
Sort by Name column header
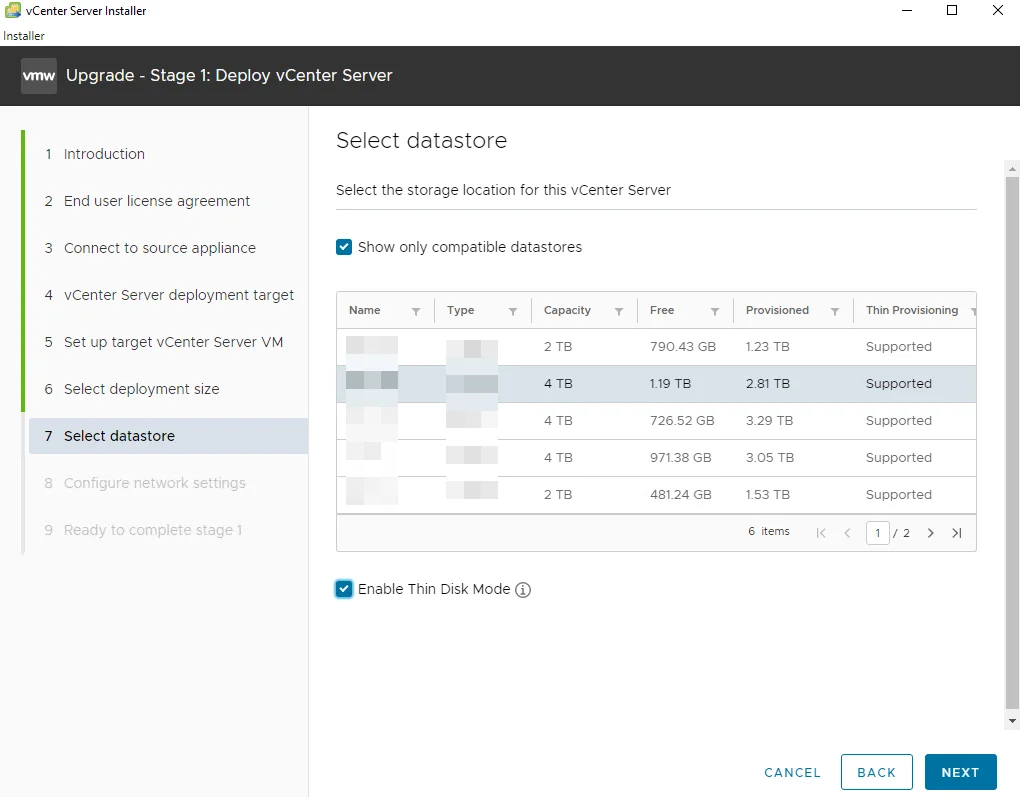pos(364,310)
